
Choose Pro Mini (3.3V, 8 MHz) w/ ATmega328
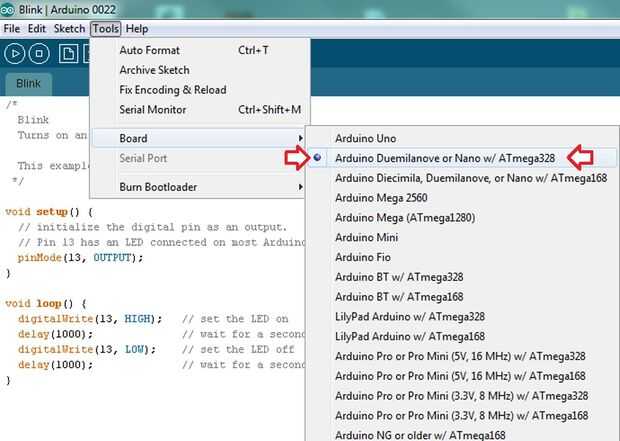[x=462, y=396]
